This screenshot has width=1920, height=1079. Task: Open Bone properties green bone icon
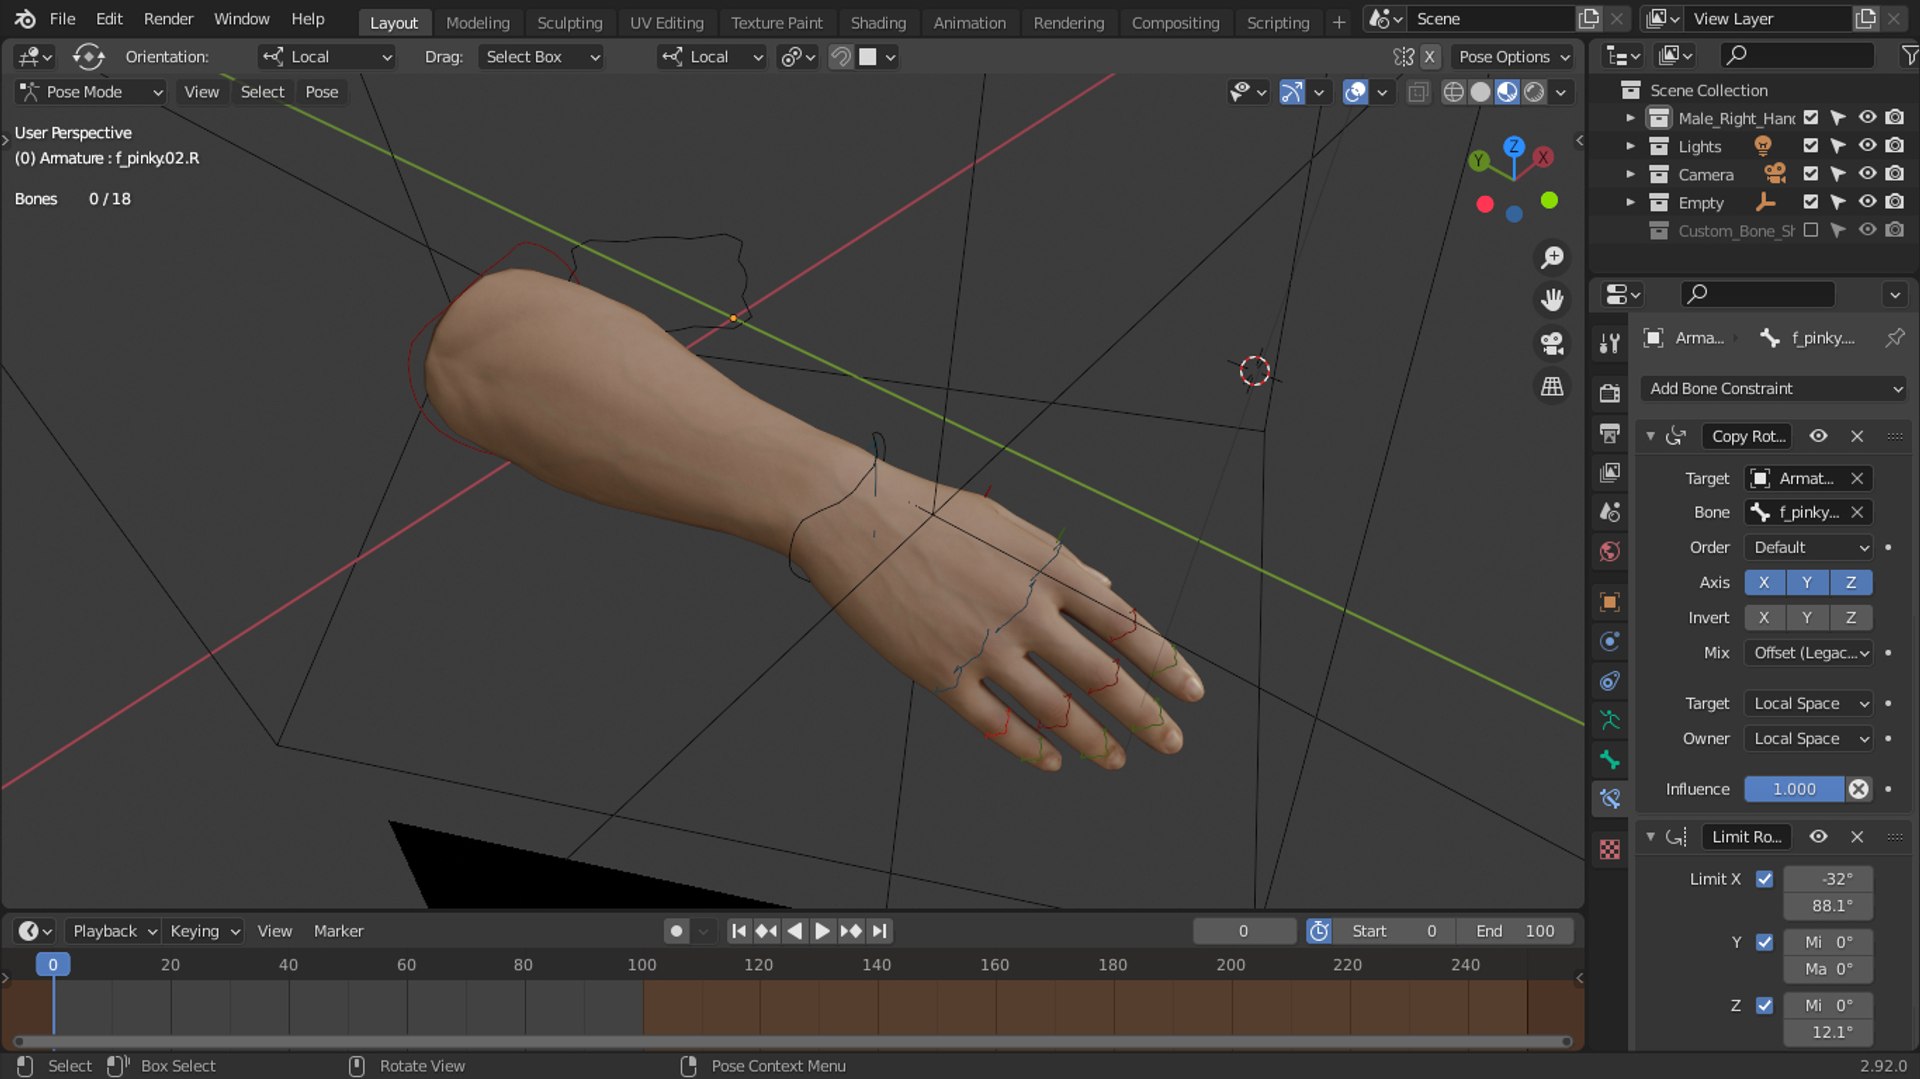pyautogui.click(x=1609, y=759)
